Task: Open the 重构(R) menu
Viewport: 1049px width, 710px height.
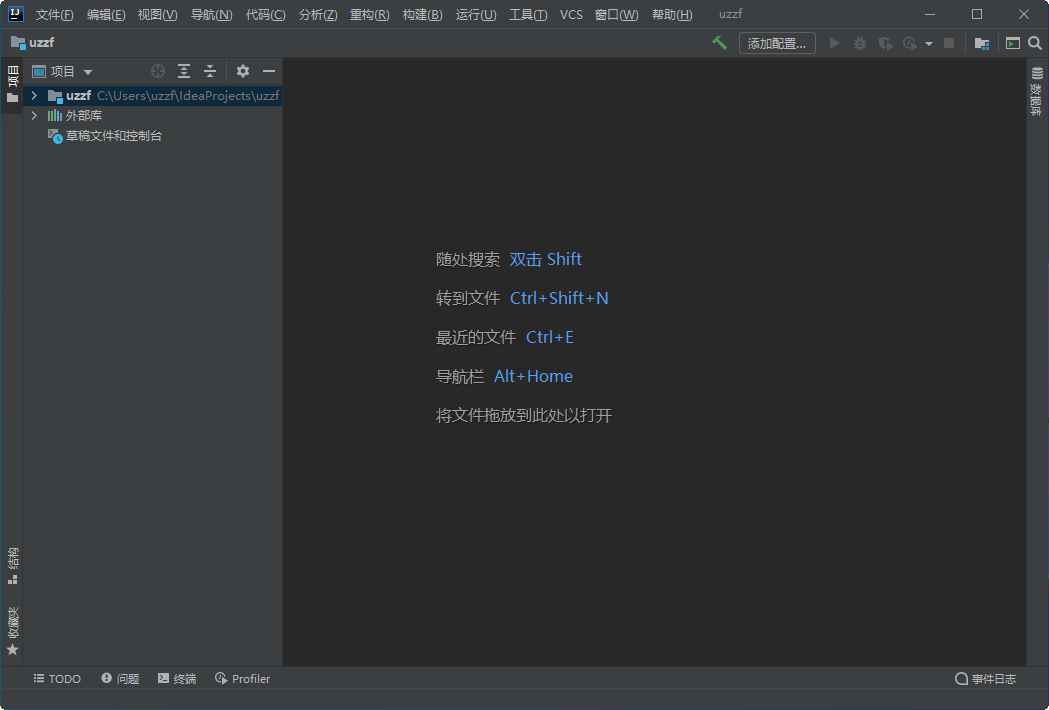Action: tap(369, 15)
